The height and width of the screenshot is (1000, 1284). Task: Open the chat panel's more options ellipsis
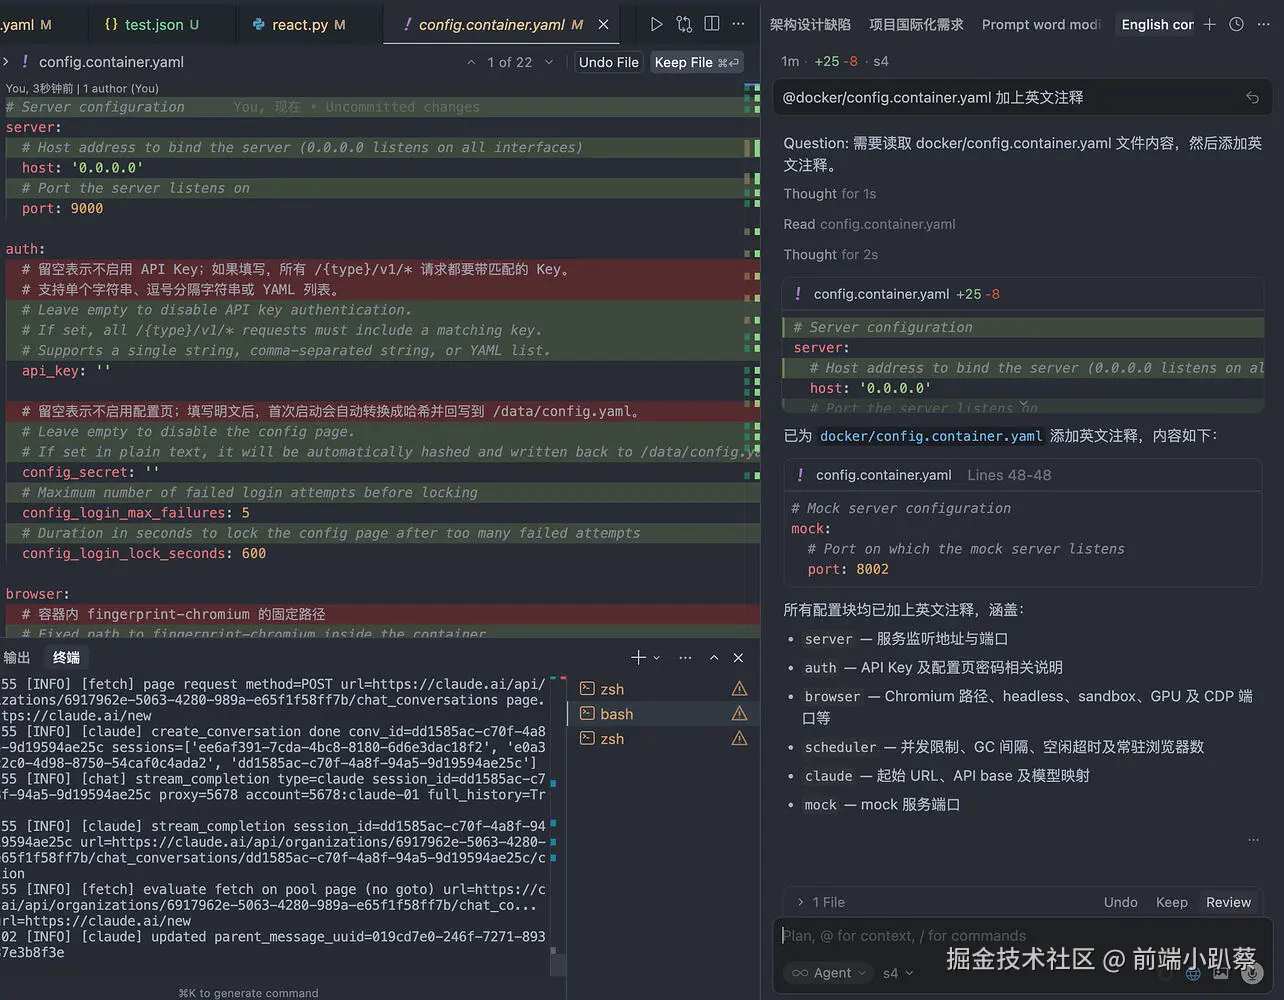click(1264, 24)
